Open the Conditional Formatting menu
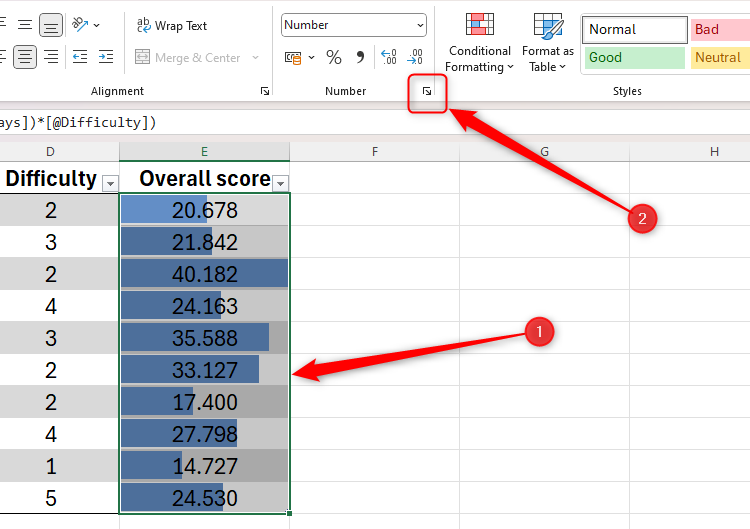Screen dimensions: 750x529 pyautogui.click(x=479, y=44)
